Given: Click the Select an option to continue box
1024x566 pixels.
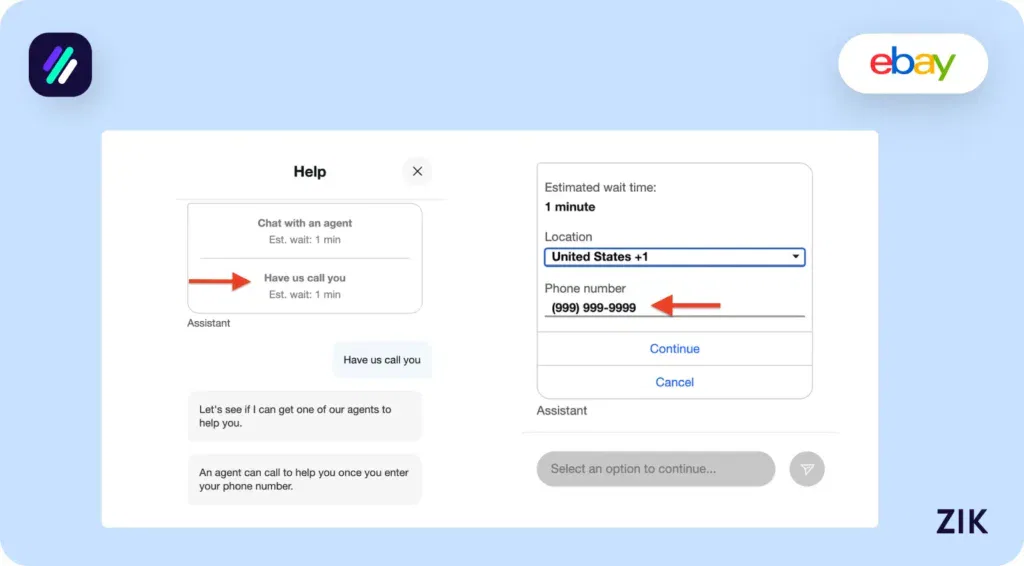Looking at the screenshot, I should [x=655, y=469].
